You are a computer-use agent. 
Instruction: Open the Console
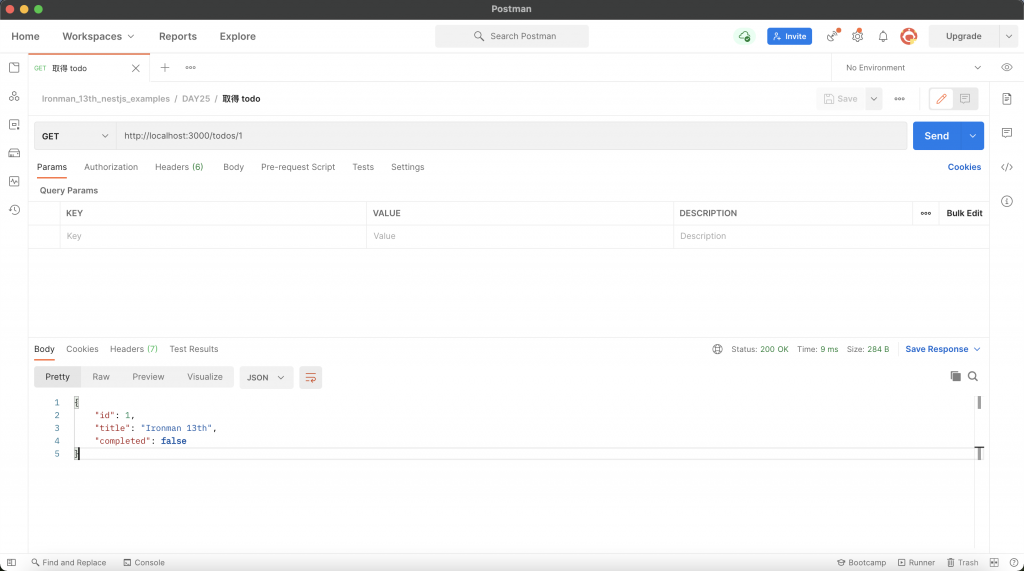point(144,563)
